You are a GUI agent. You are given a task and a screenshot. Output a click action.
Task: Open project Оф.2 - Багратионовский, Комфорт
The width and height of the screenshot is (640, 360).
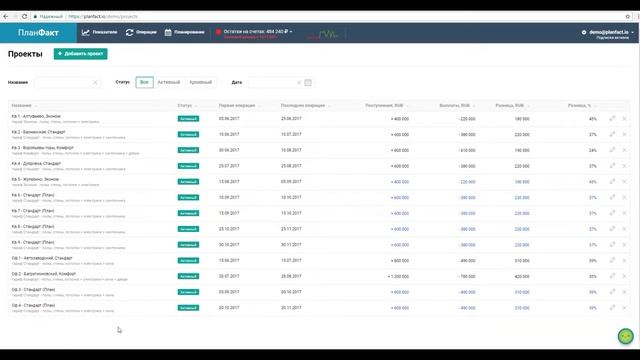[x=44, y=273]
